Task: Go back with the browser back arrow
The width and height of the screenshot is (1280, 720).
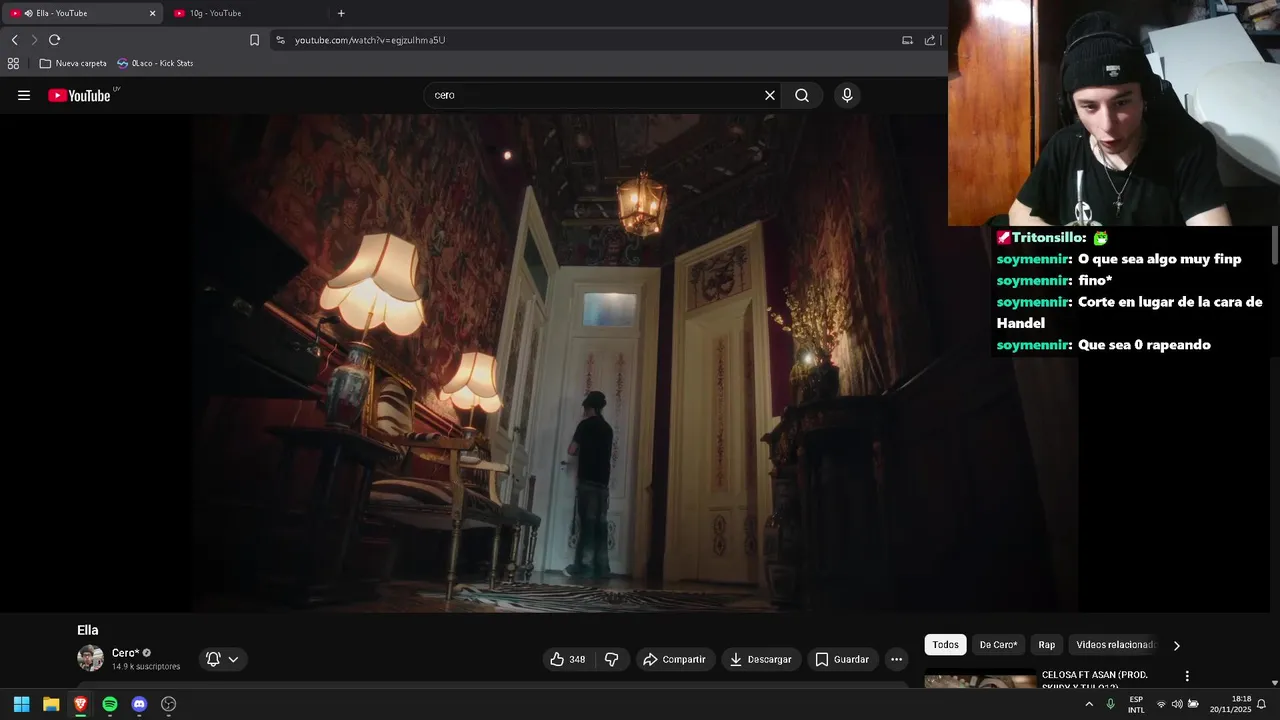Action: (x=14, y=40)
